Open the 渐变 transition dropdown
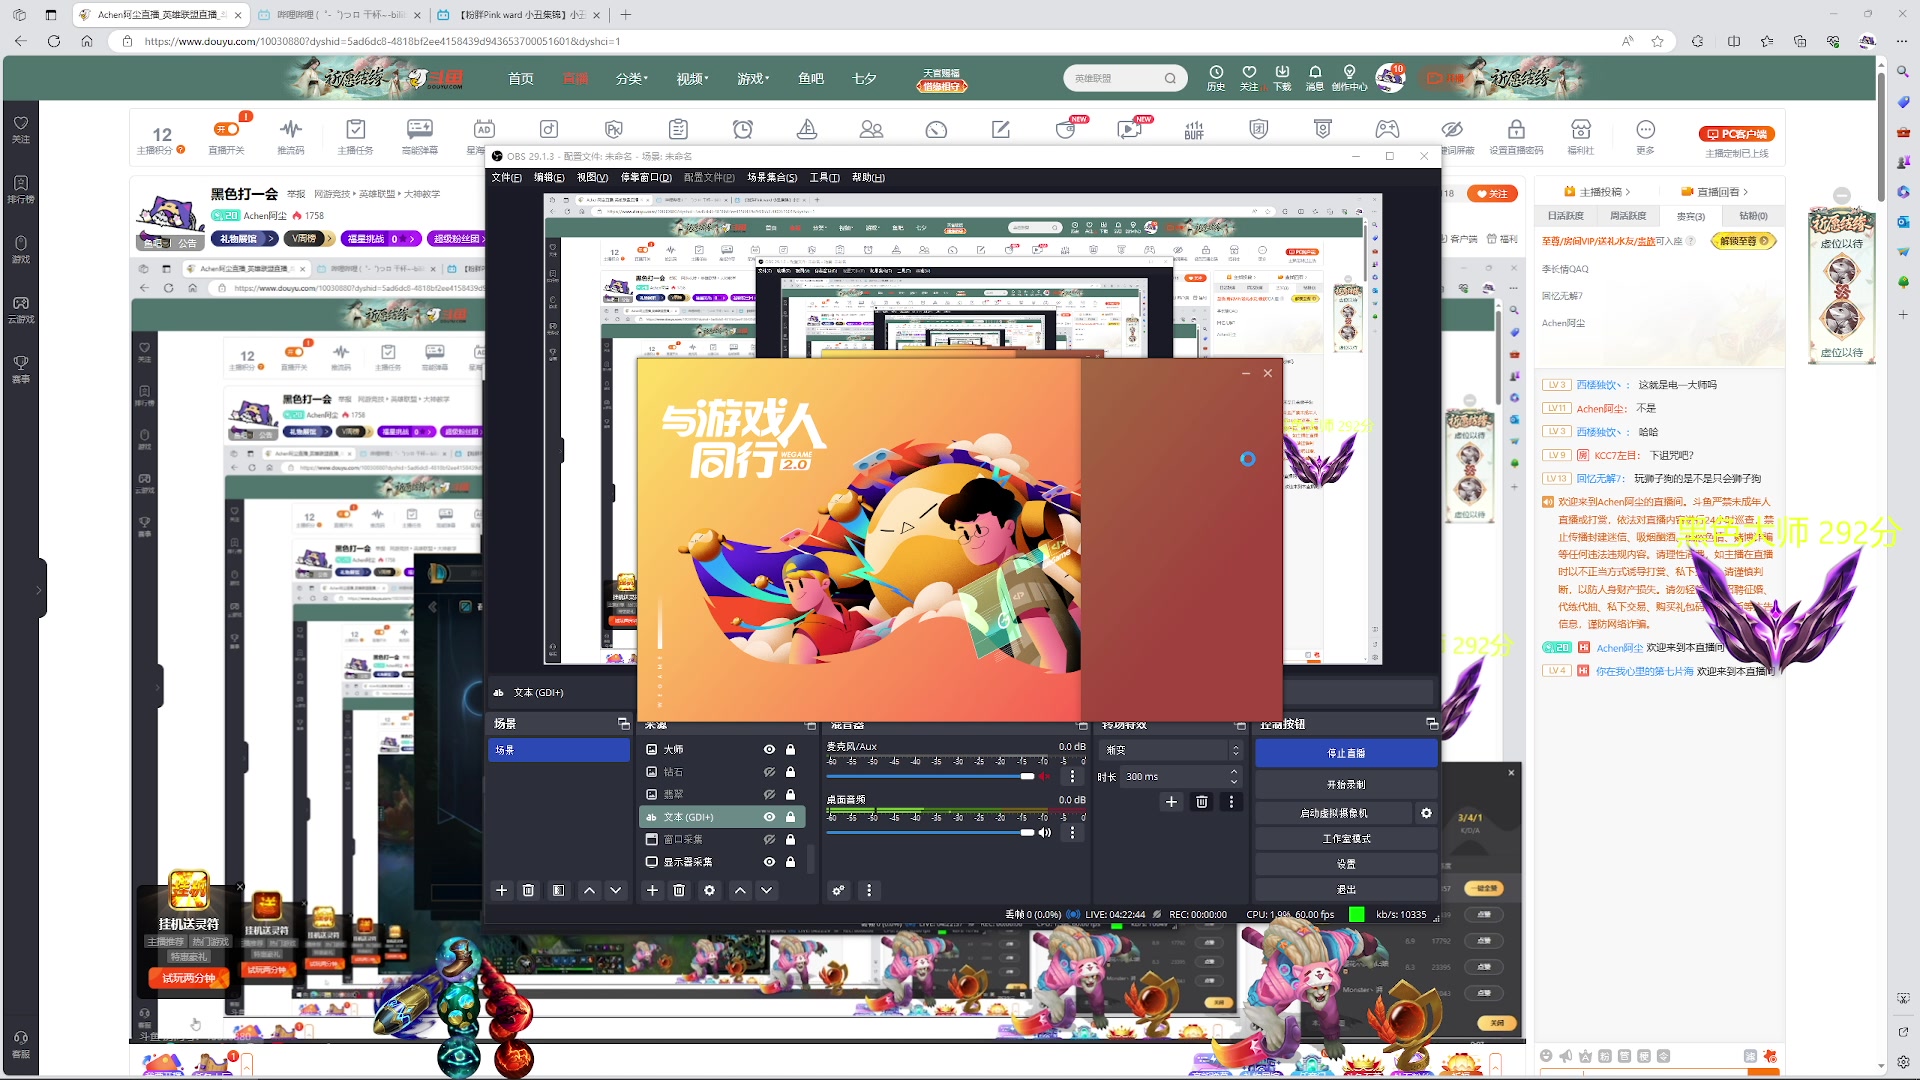The width and height of the screenshot is (1920, 1080). click(1171, 750)
